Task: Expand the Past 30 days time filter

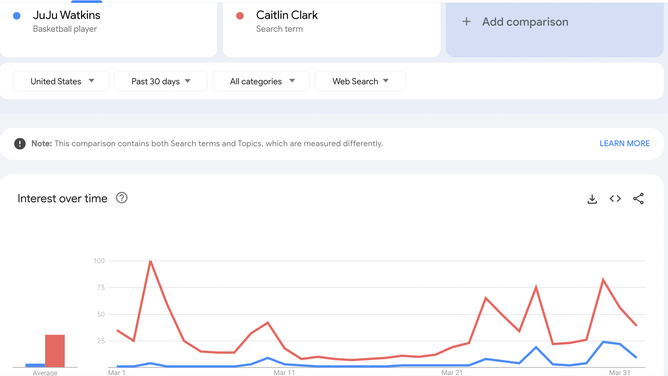Action: click(161, 81)
